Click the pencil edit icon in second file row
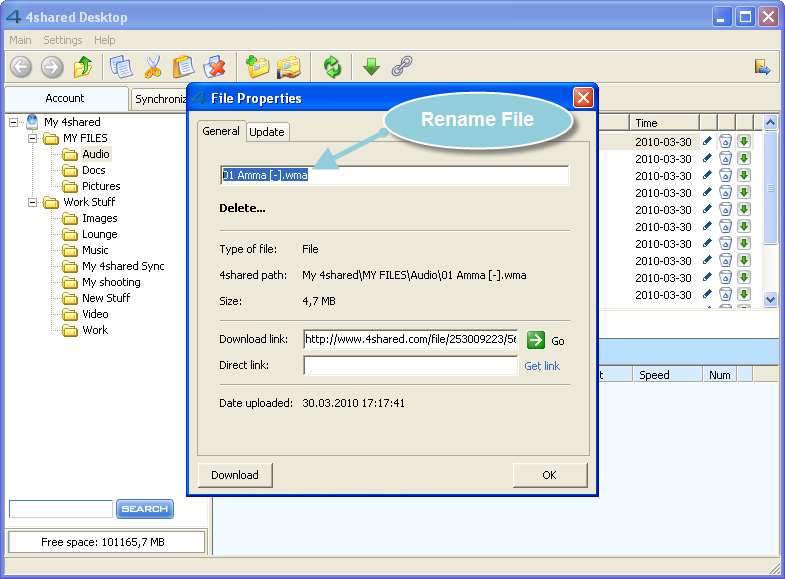 [707, 158]
